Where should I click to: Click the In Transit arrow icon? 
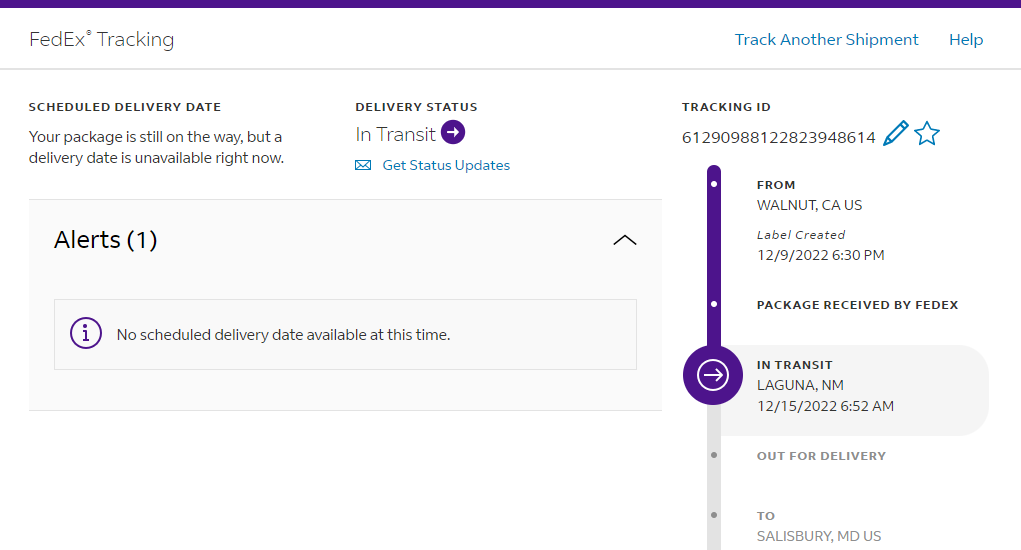click(x=453, y=132)
